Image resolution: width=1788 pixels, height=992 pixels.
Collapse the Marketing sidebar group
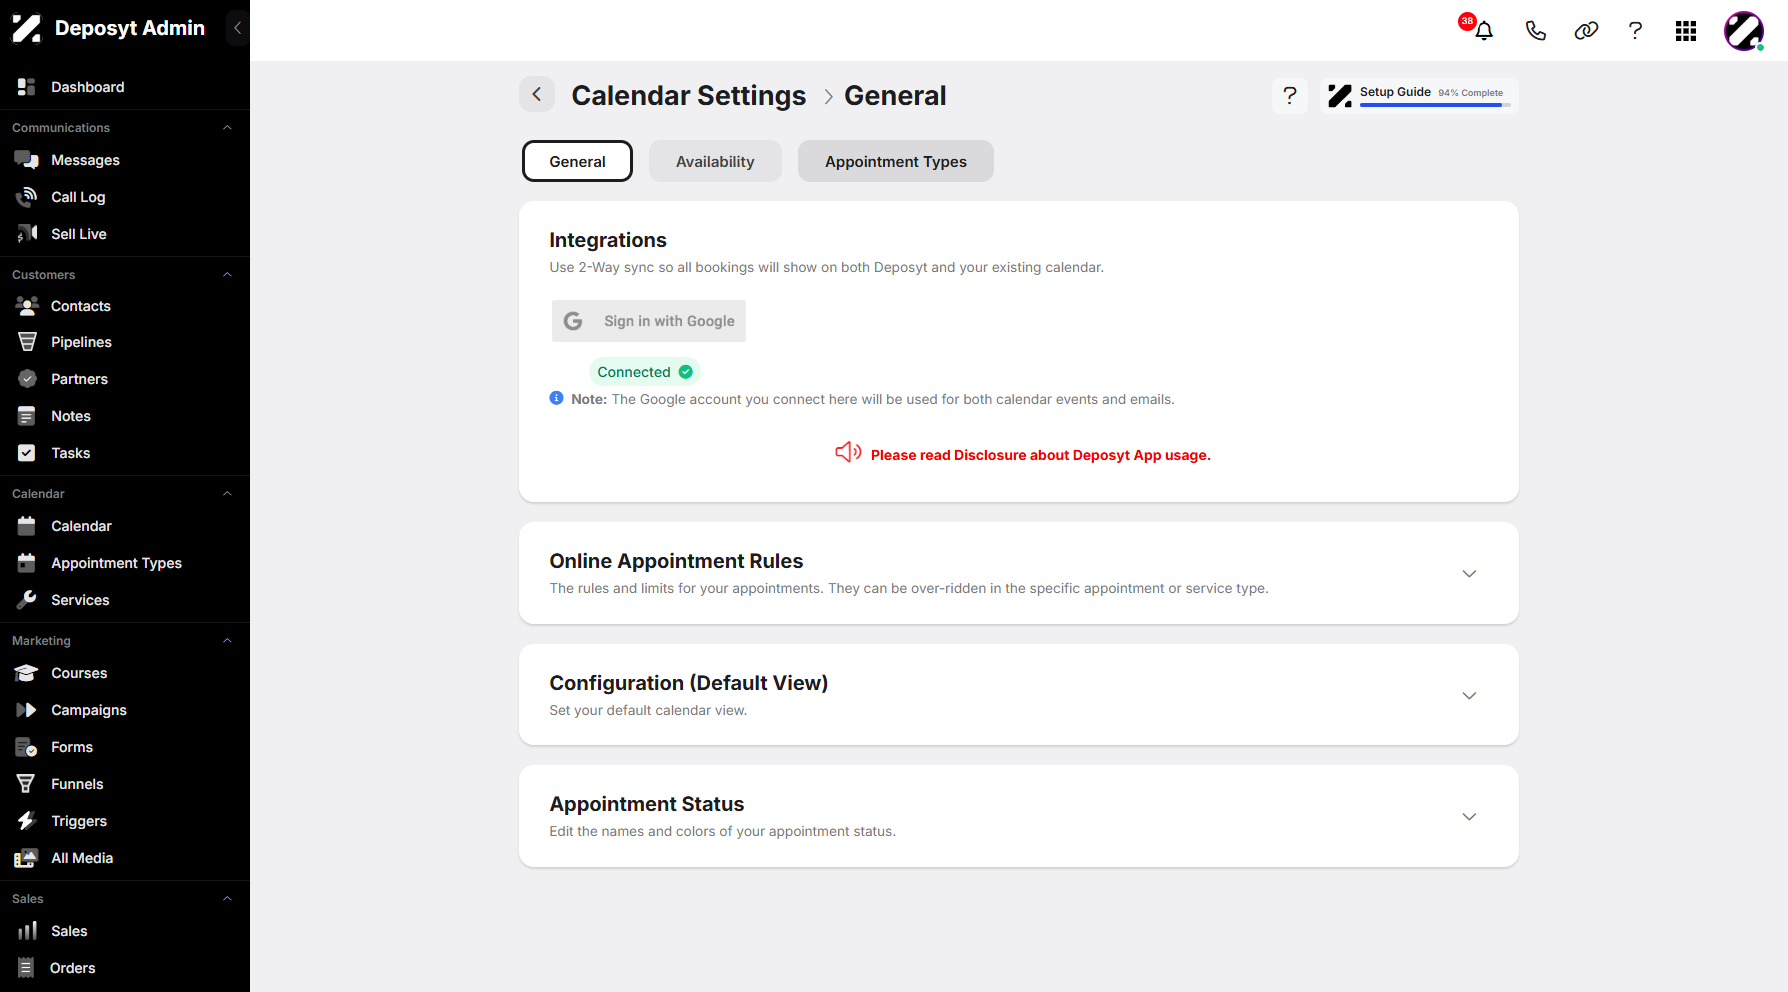tap(227, 641)
